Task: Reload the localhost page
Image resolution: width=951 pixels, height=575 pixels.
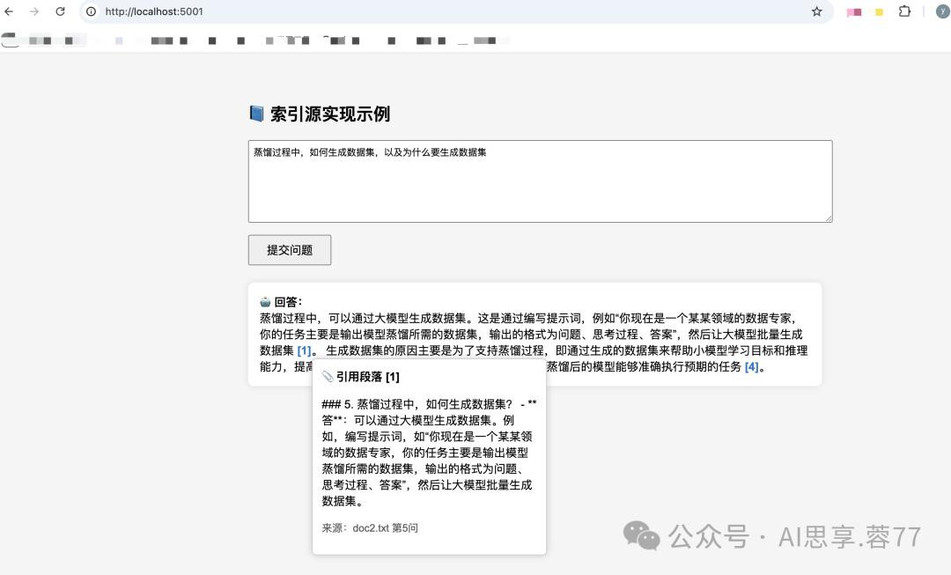Action: pyautogui.click(x=60, y=12)
